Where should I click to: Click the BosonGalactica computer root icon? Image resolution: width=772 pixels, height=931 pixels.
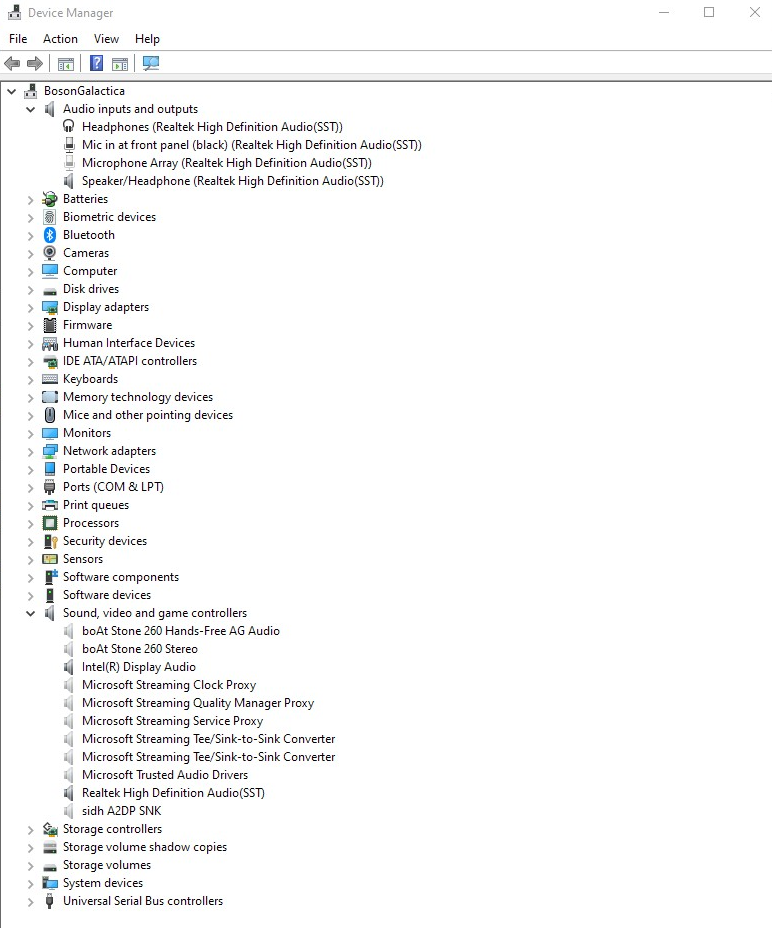click(x=31, y=91)
